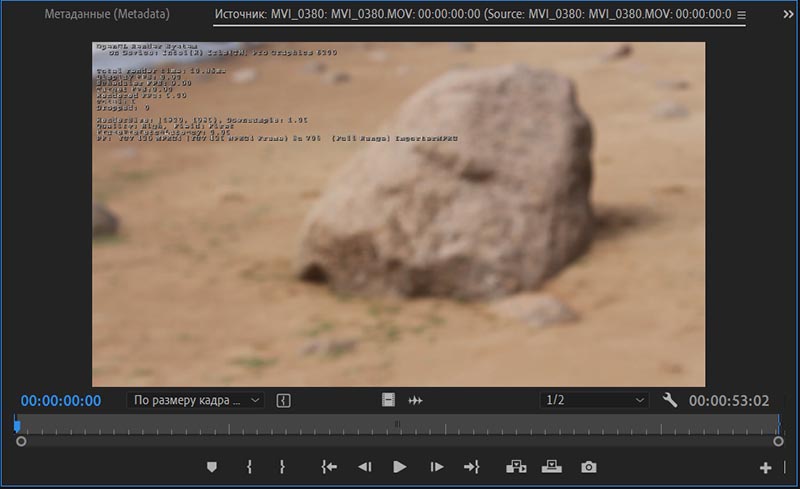This screenshot has width=800, height=489.
Task: Click the Overwrite edit button
Action: [x=552, y=467]
